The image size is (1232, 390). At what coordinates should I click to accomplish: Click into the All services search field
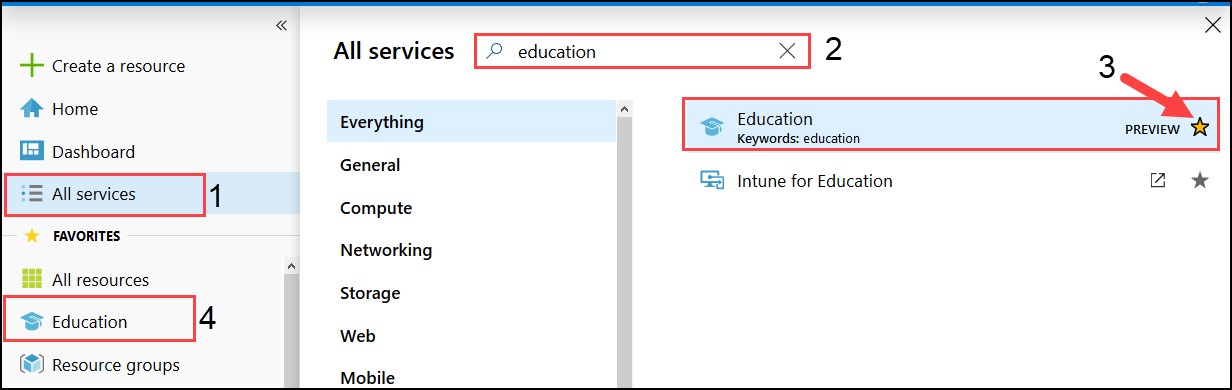click(x=642, y=52)
